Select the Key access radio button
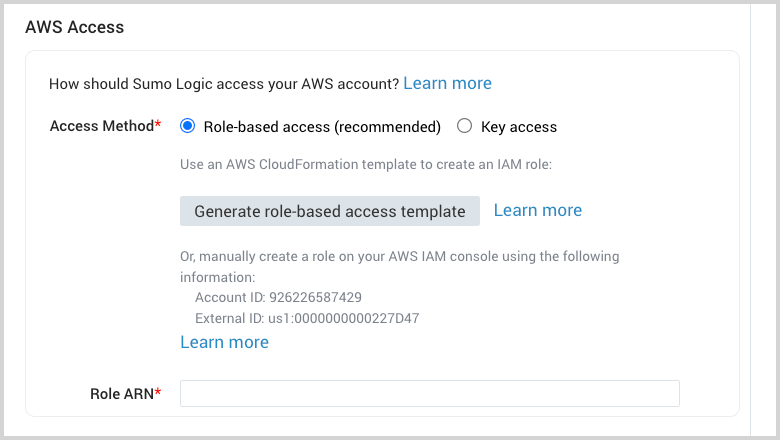 tap(464, 127)
